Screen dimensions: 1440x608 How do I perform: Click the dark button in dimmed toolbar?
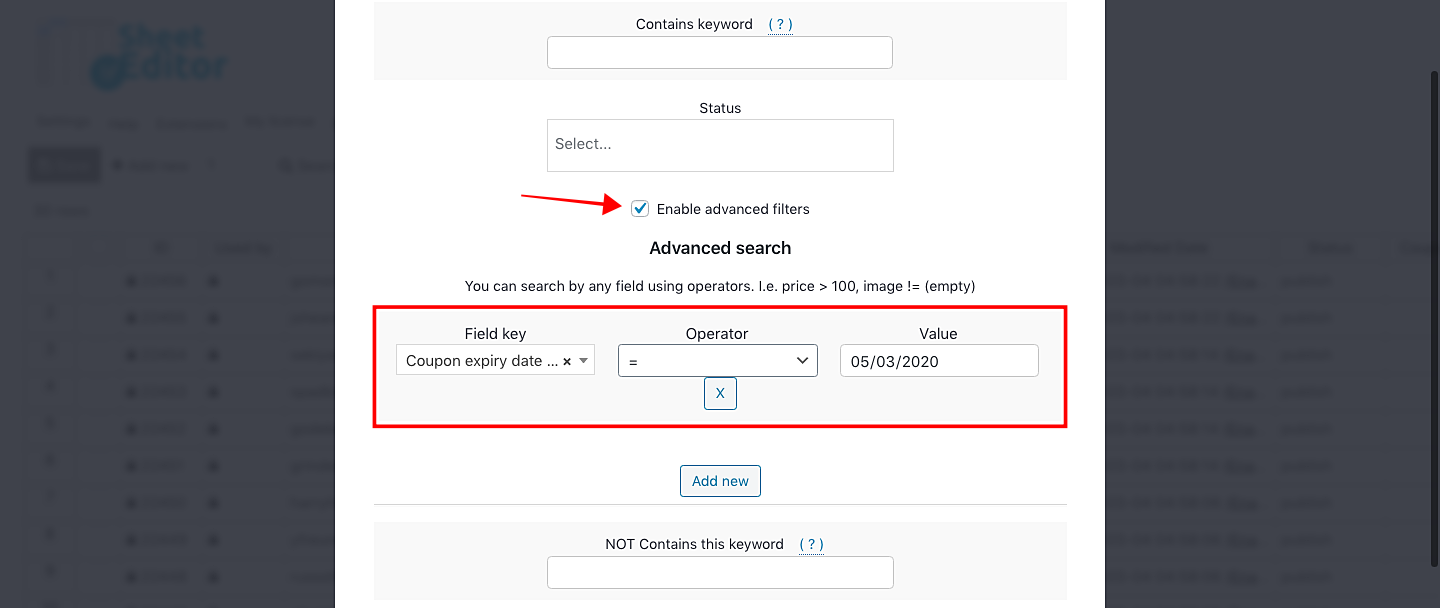click(64, 166)
